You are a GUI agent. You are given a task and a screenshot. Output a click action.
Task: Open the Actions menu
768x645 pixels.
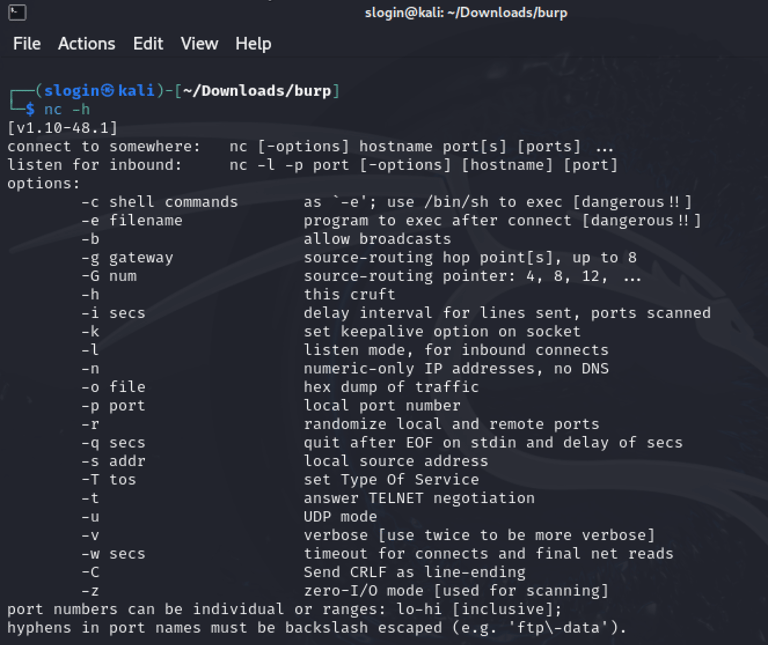[87, 44]
